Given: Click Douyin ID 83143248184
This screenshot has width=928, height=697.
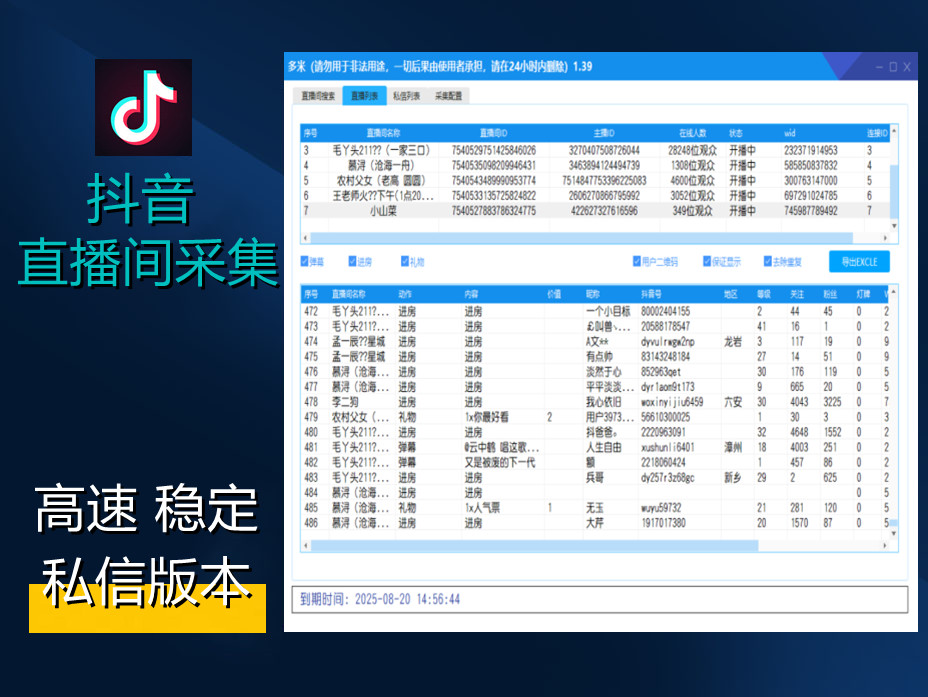Looking at the screenshot, I should point(665,357).
